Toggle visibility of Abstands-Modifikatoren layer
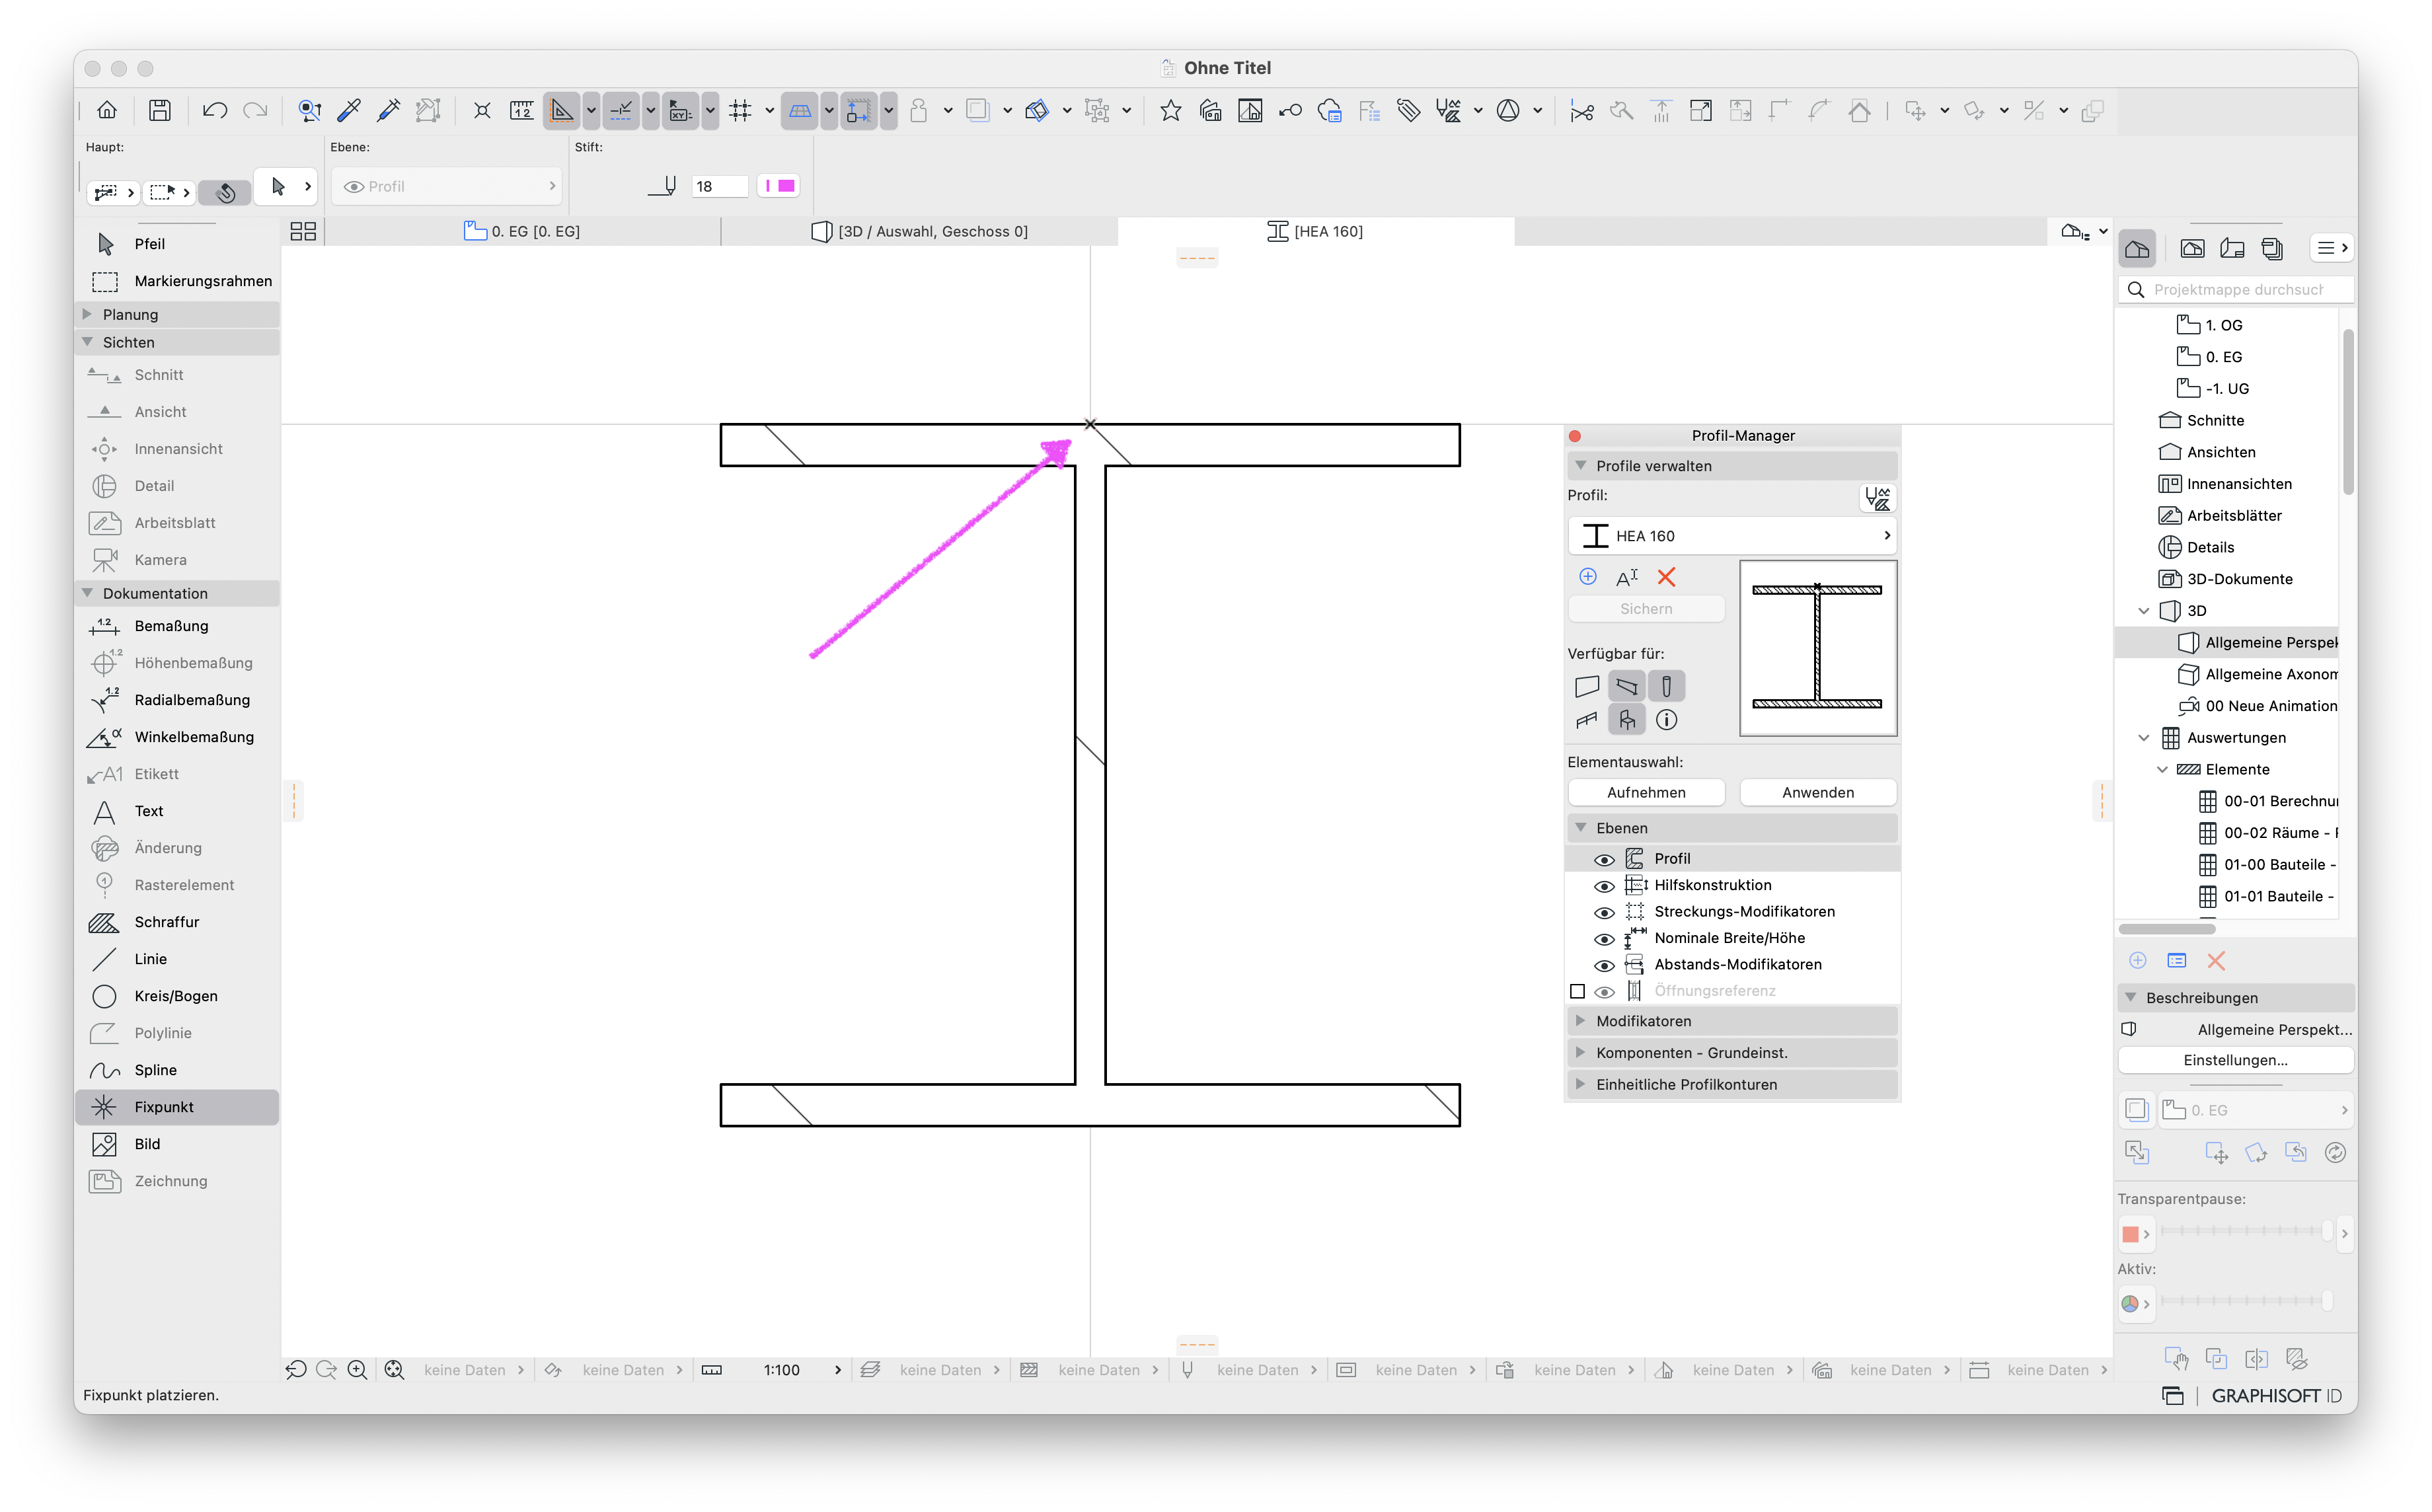 (x=1603, y=965)
